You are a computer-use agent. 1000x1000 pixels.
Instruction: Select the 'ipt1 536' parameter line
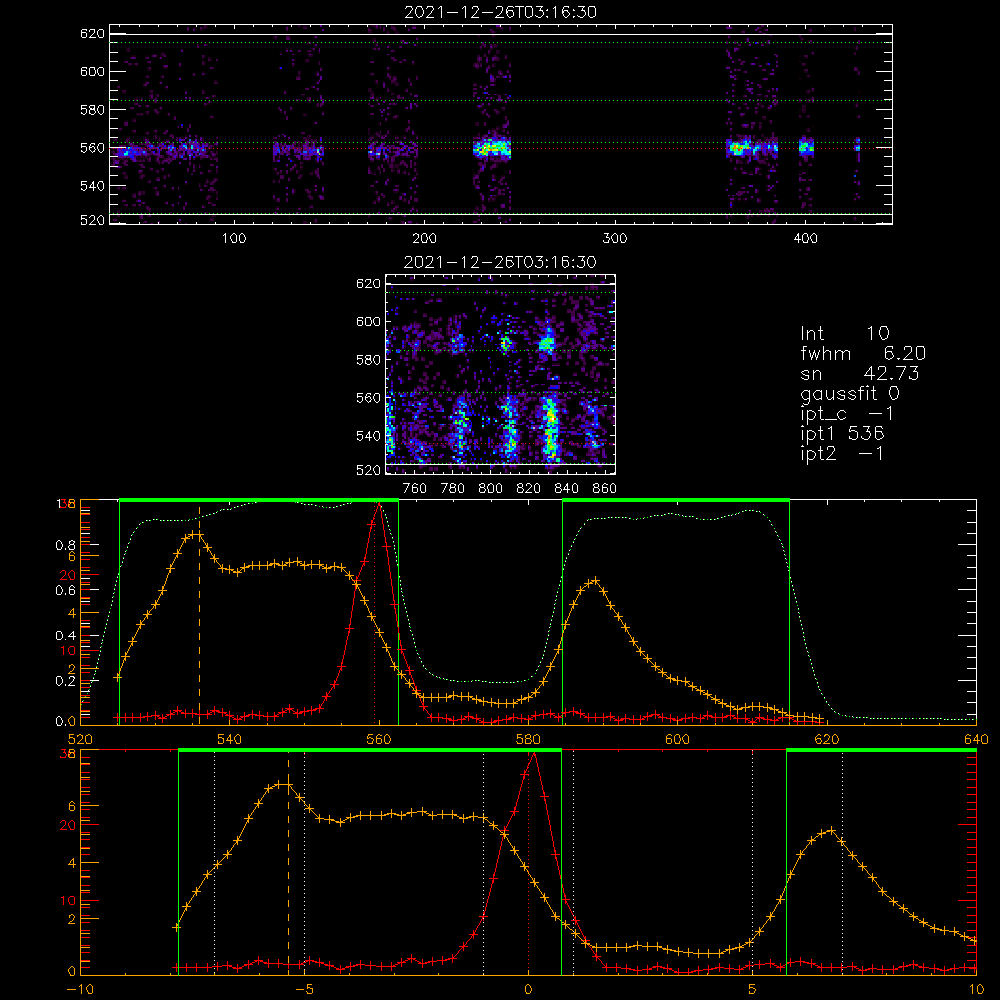click(842, 434)
